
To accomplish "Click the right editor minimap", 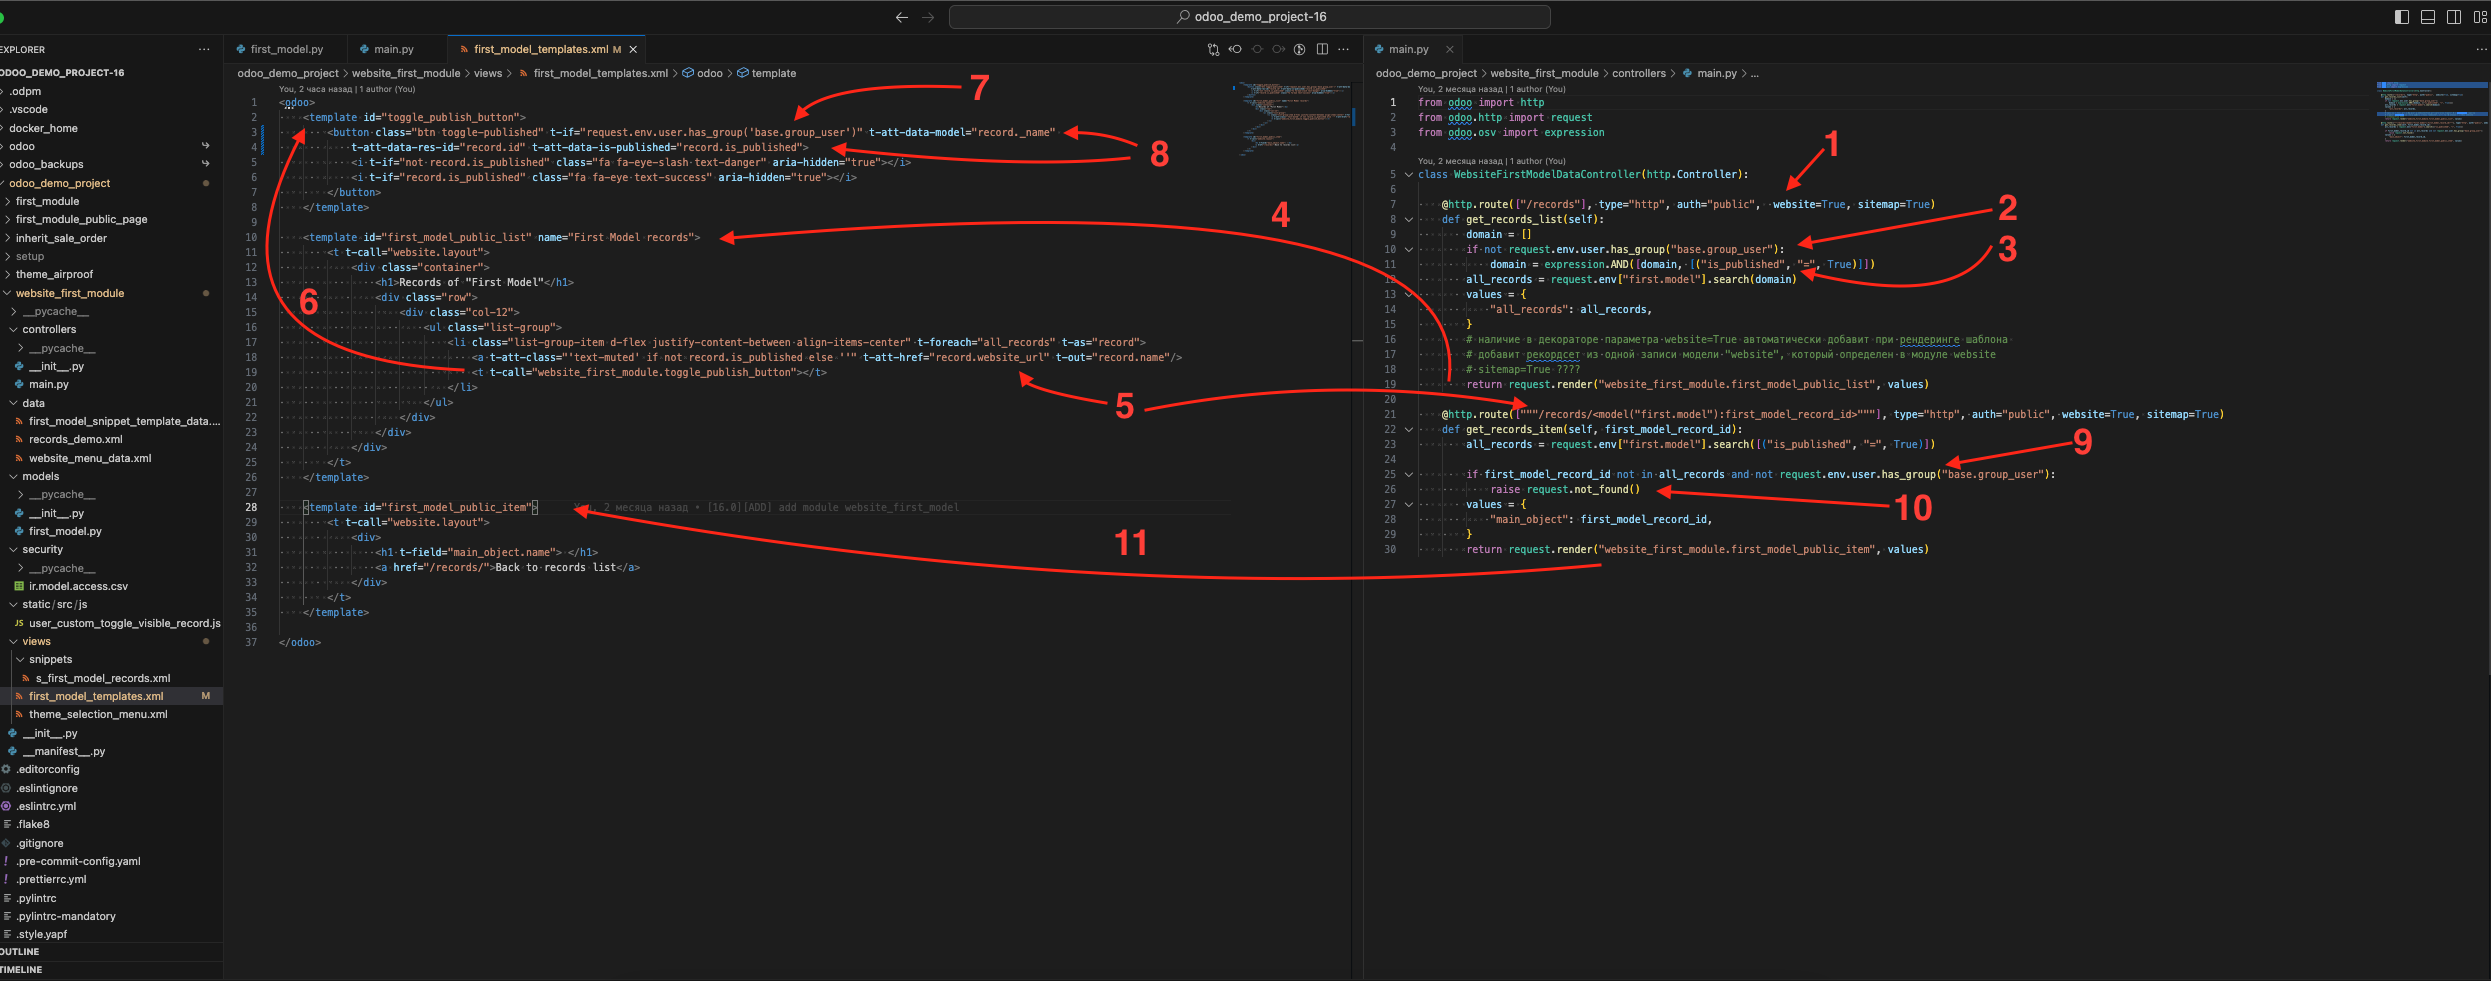I will click(x=2432, y=113).
